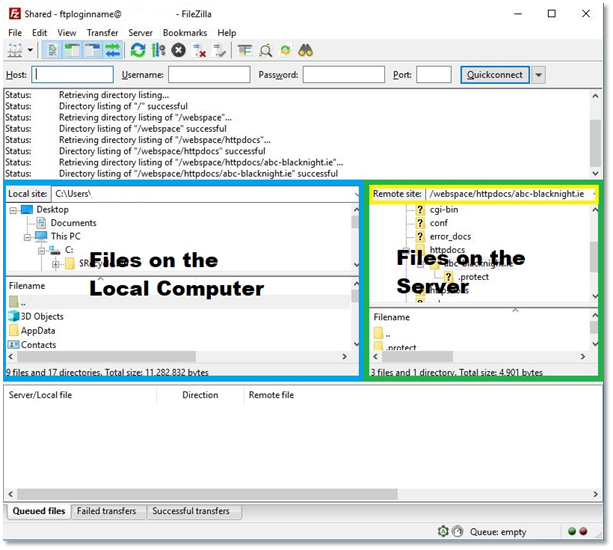Toggle directory comparison
The image size is (613, 550).
point(265,50)
